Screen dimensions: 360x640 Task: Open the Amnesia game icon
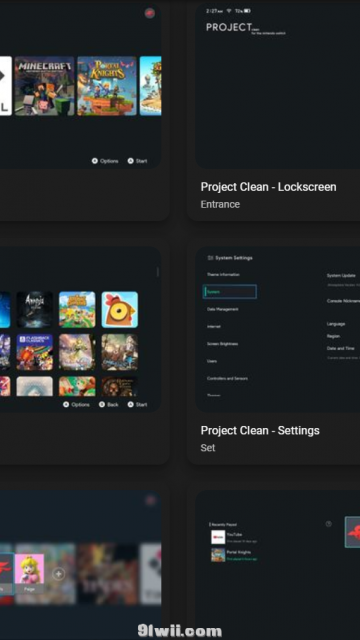pyautogui.click(x=35, y=309)
